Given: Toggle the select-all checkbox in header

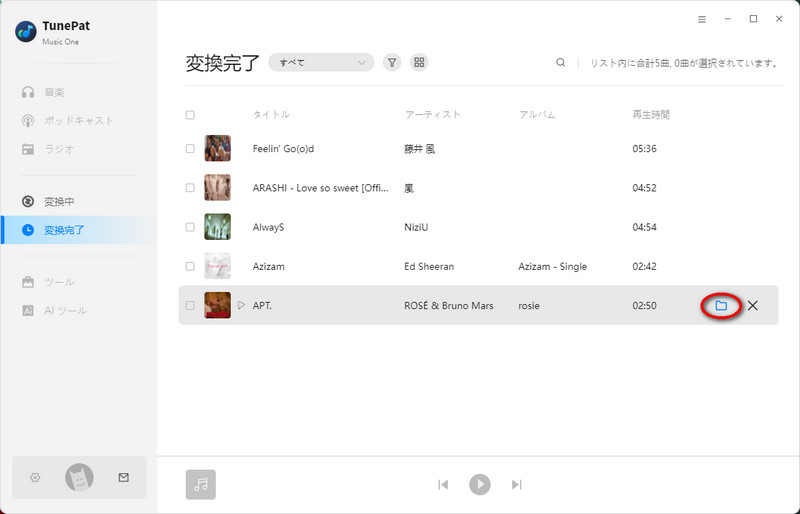Looking at the screenshot, I should [x=190, y=115].
